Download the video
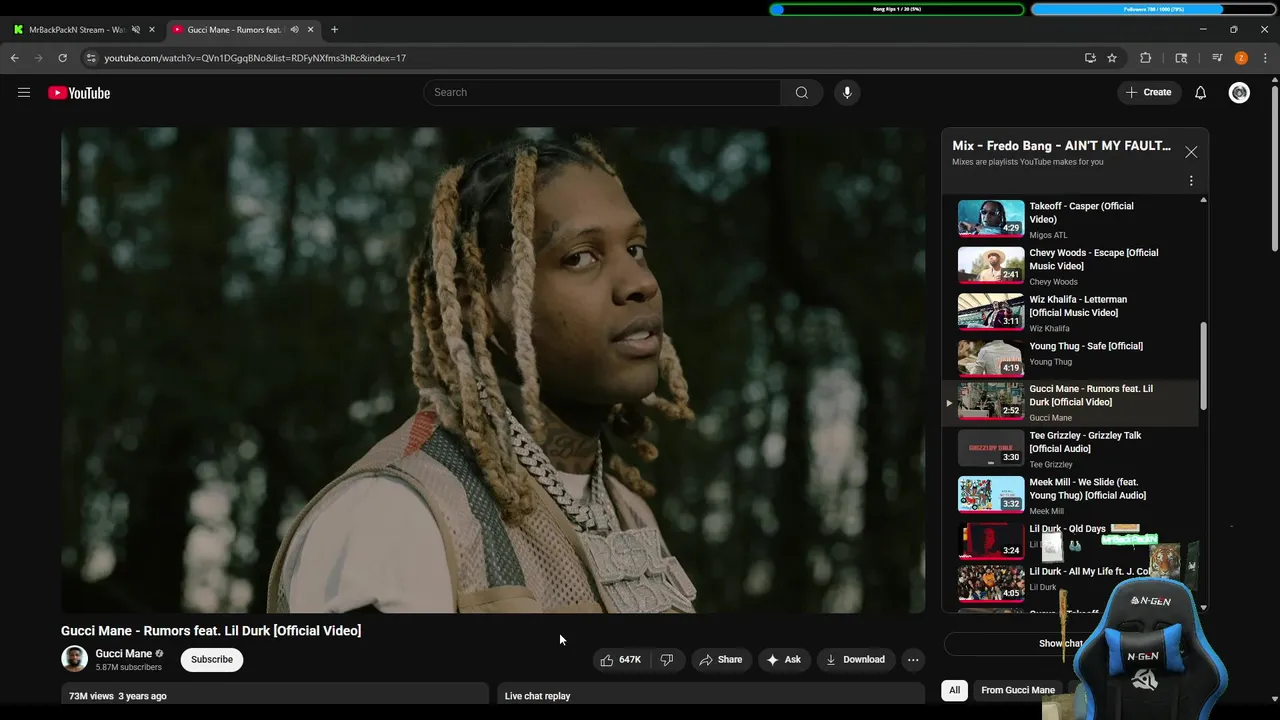1280x720 pixels. pyautogui.click(x=855, y=660)
